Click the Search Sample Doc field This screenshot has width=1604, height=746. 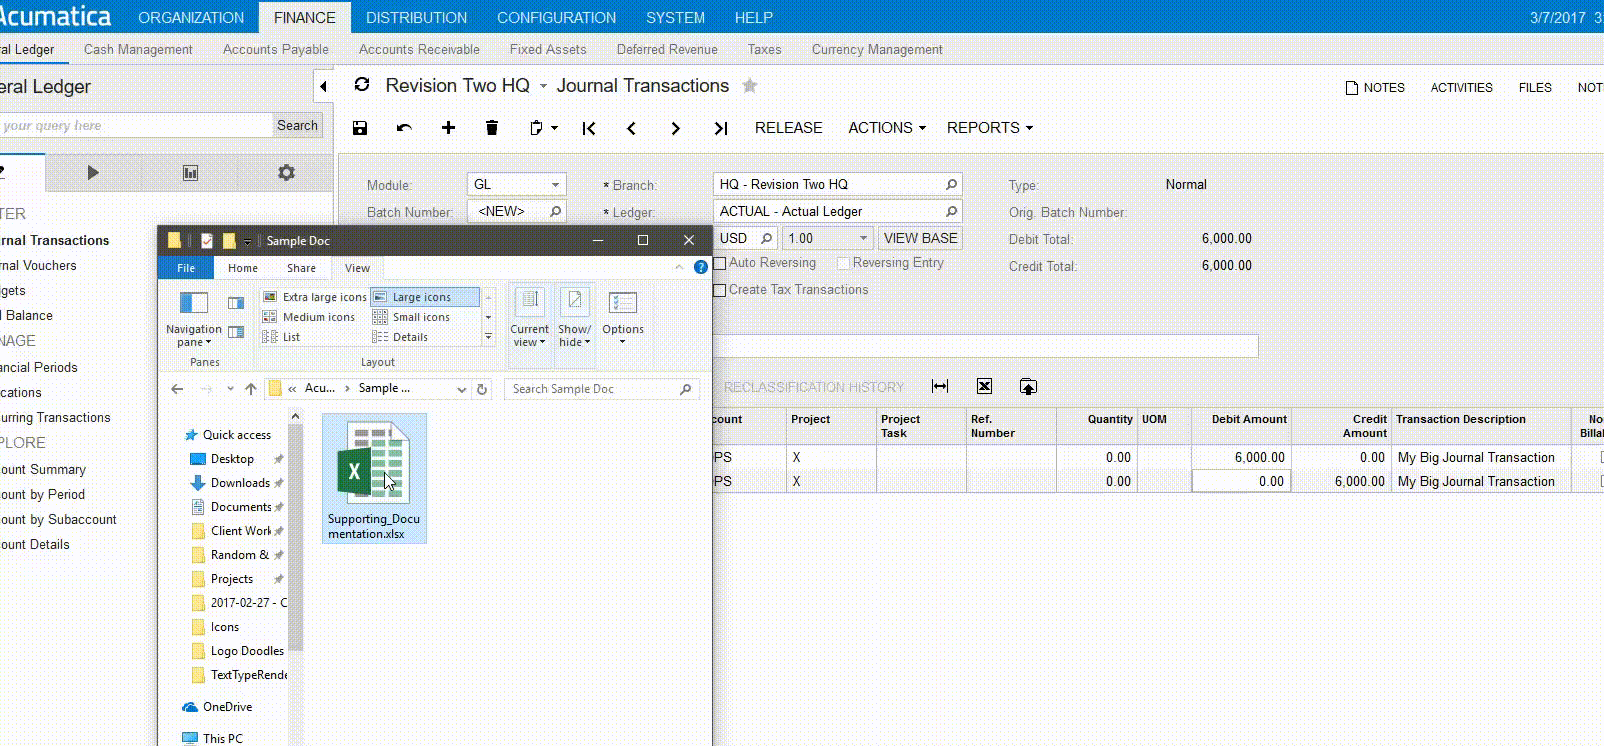600,389
